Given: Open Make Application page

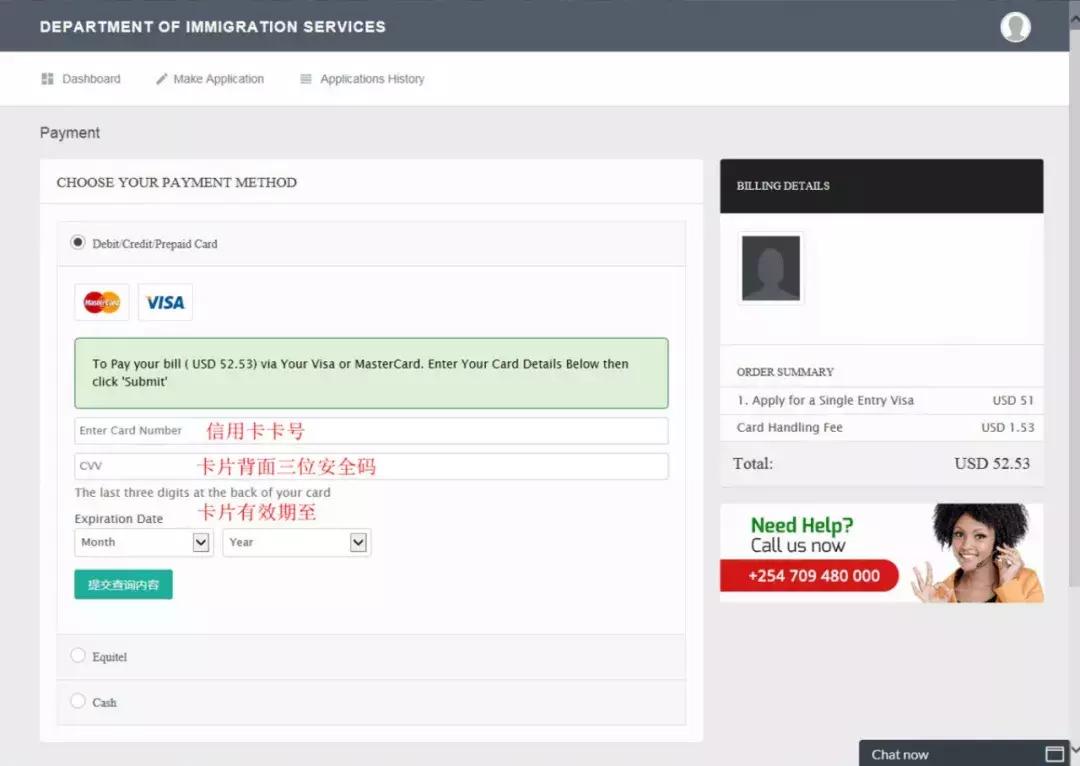Looking at the screenshot, I should [x=210, y=79].
